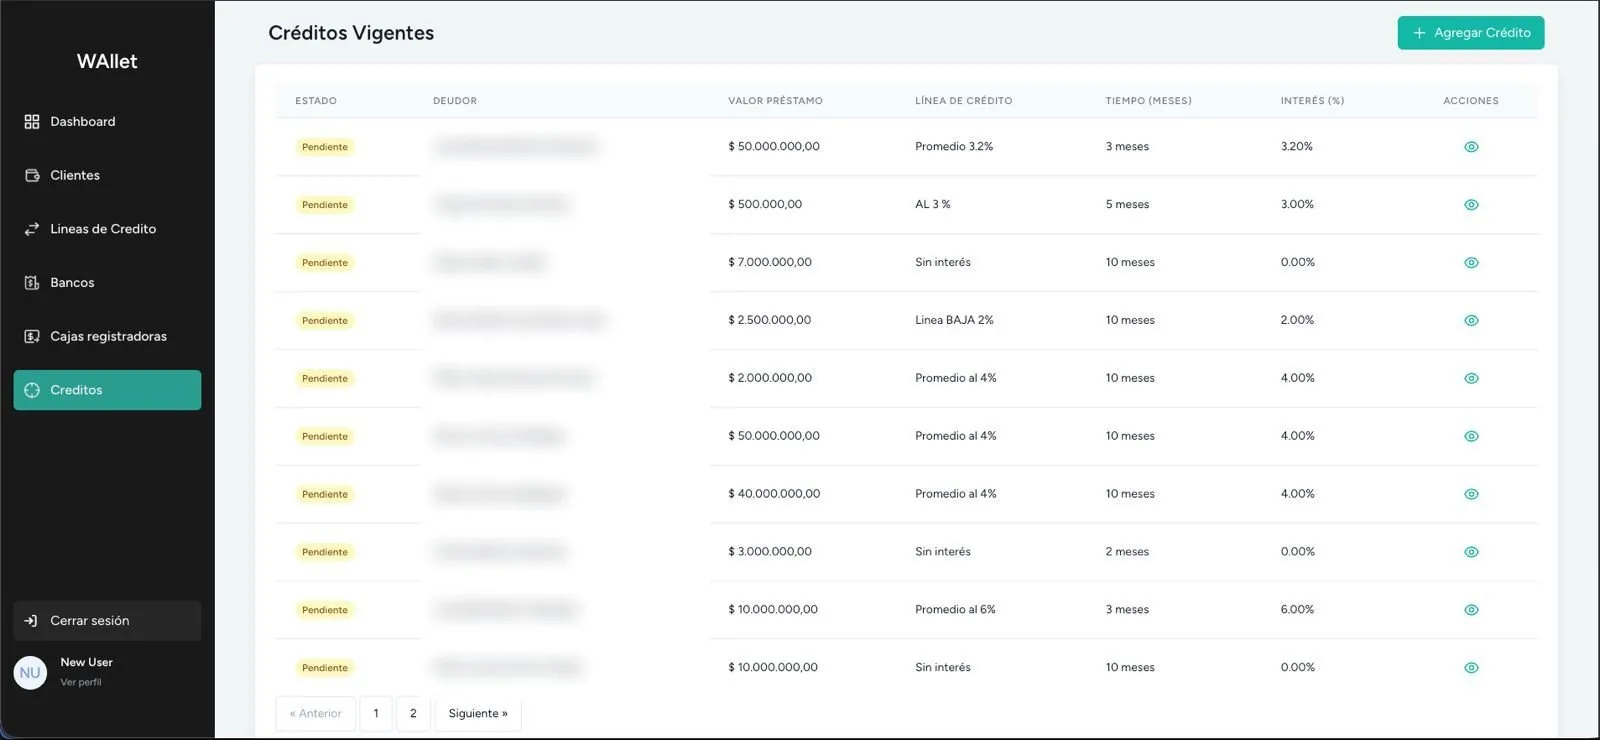Image resolution: width=1600 pixels, height=740 pixels.
Task: Click Pendiente badge on $ 500.000,00 row
Action: click(325, 205)
